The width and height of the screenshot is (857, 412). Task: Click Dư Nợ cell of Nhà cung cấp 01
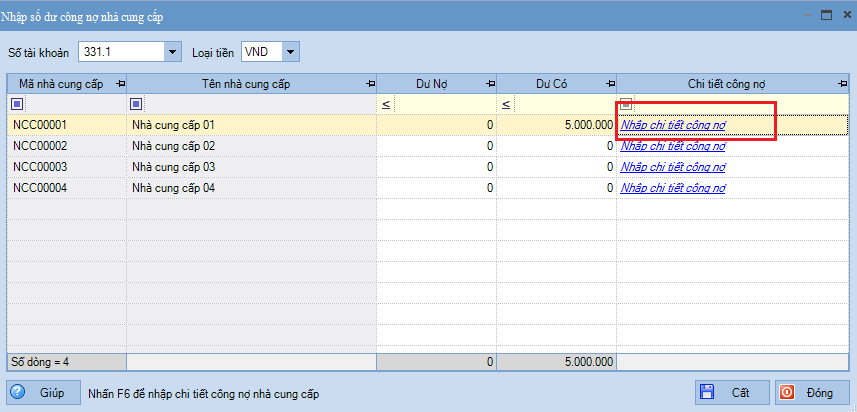click(437, 125)
